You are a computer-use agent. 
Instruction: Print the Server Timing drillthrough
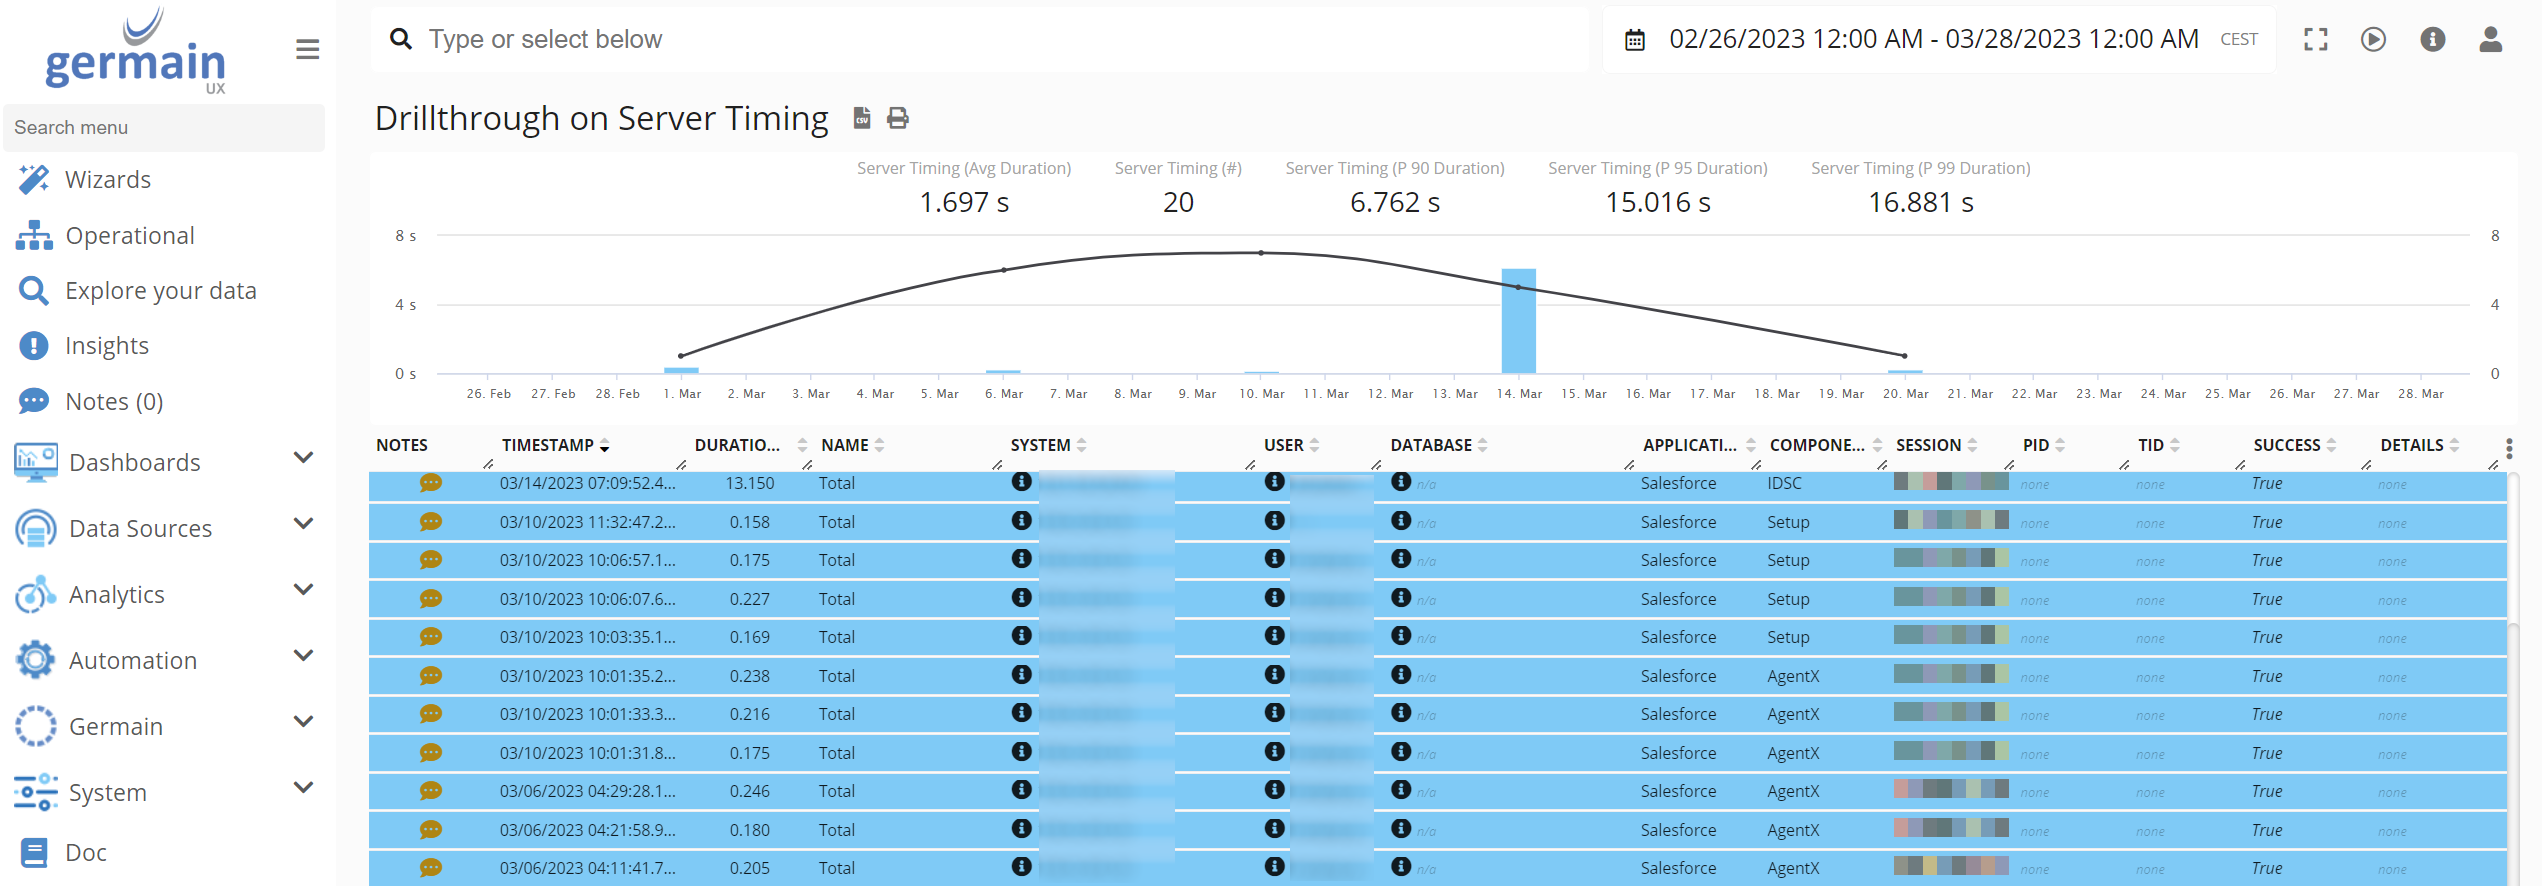[x=898, y=118]
